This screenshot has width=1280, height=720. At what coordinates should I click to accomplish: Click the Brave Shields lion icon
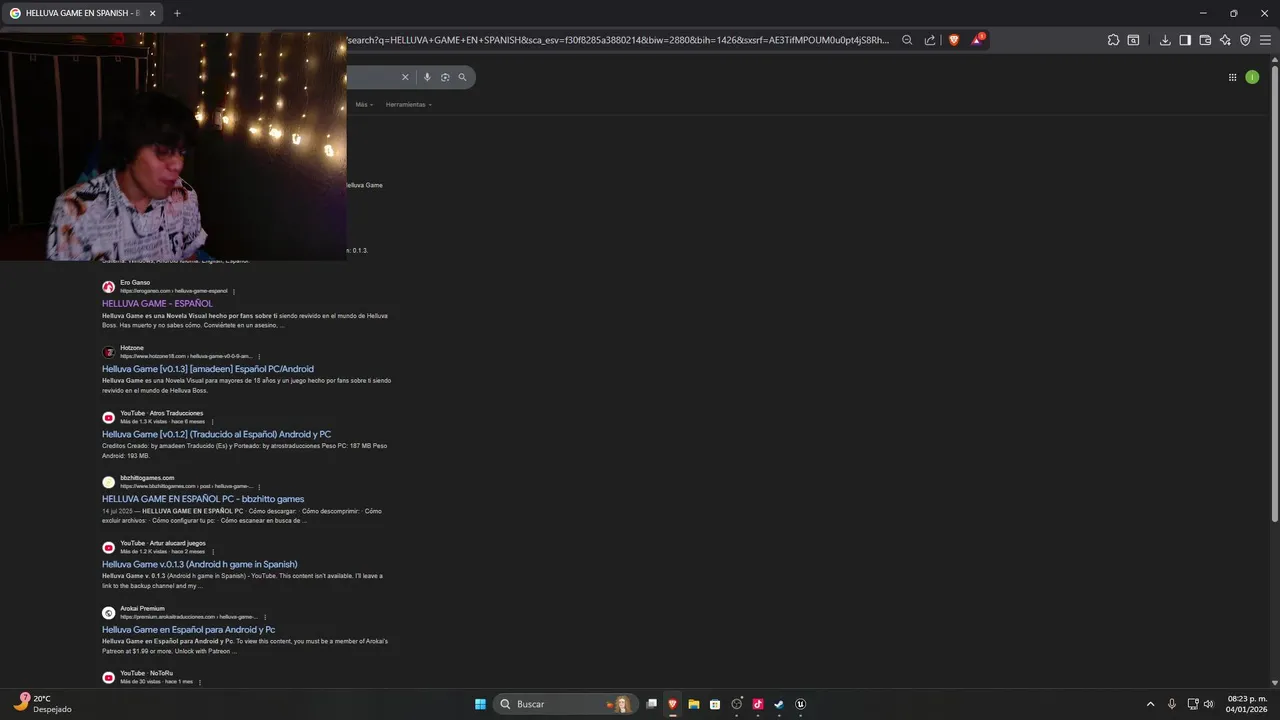click(x=953, y=40)
